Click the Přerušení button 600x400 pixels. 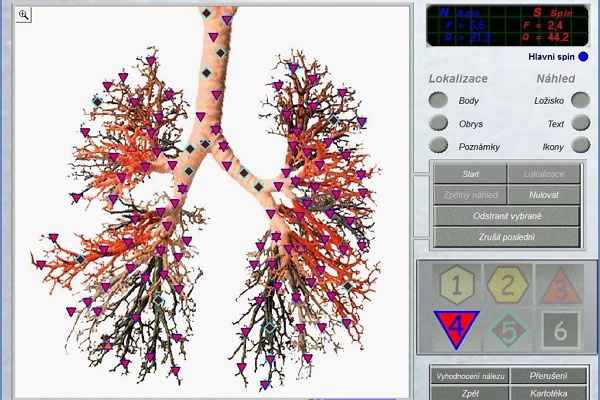548,376
